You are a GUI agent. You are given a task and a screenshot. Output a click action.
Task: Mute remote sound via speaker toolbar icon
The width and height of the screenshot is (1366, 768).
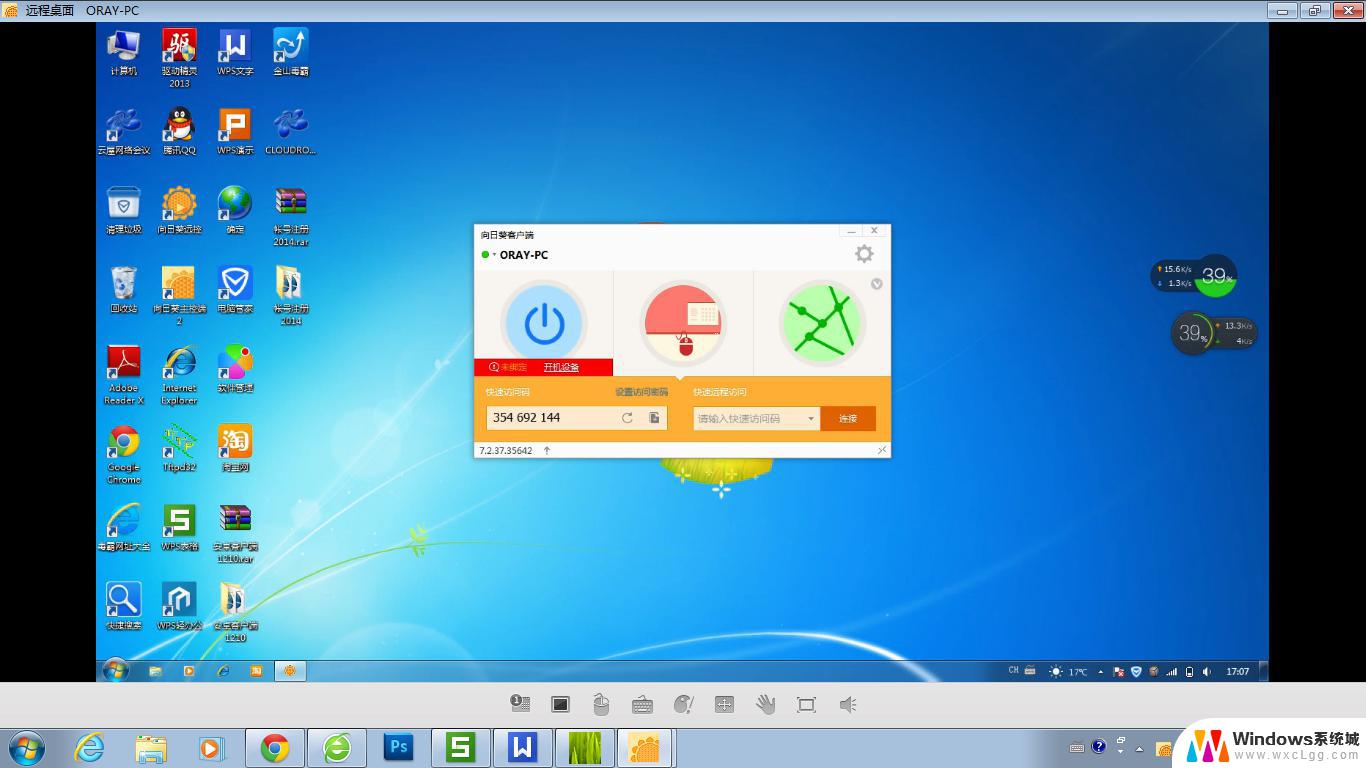tap(848, 704)
